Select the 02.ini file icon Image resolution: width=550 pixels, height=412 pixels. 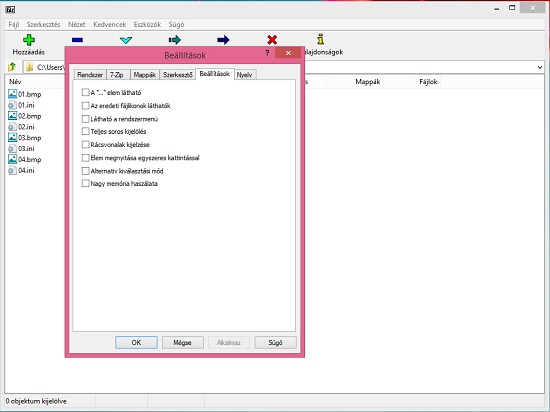12,127
